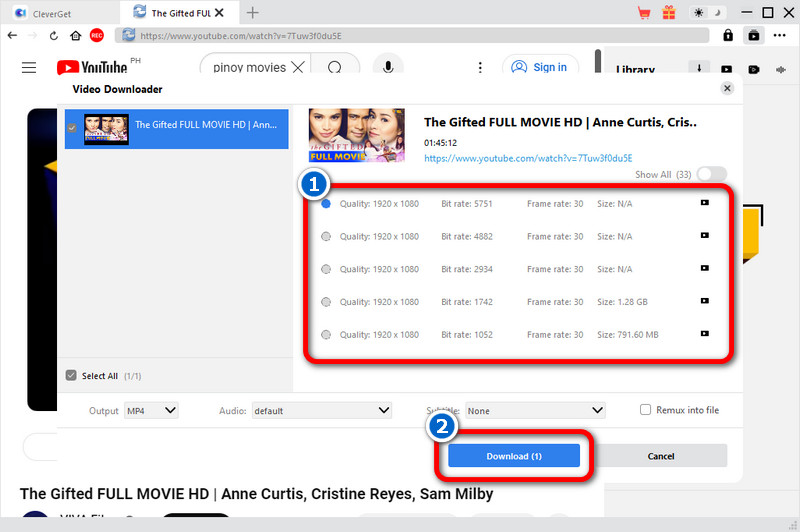Select the 791.60 MB quality option
Screen dimensions: 800x532
click(326, 335)
